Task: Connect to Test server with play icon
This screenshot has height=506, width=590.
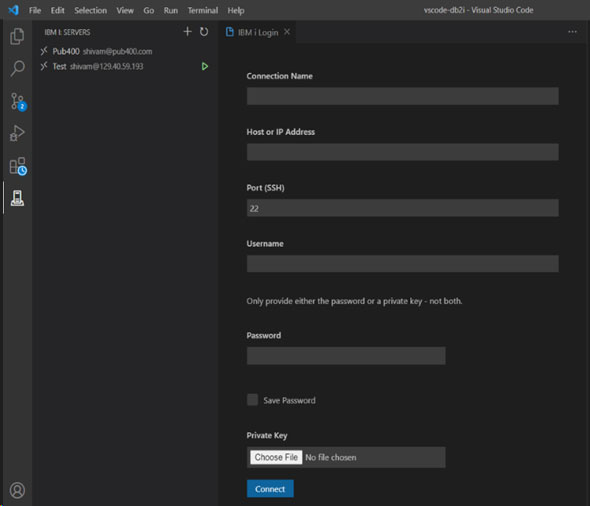Action: (x=205, y=67)
